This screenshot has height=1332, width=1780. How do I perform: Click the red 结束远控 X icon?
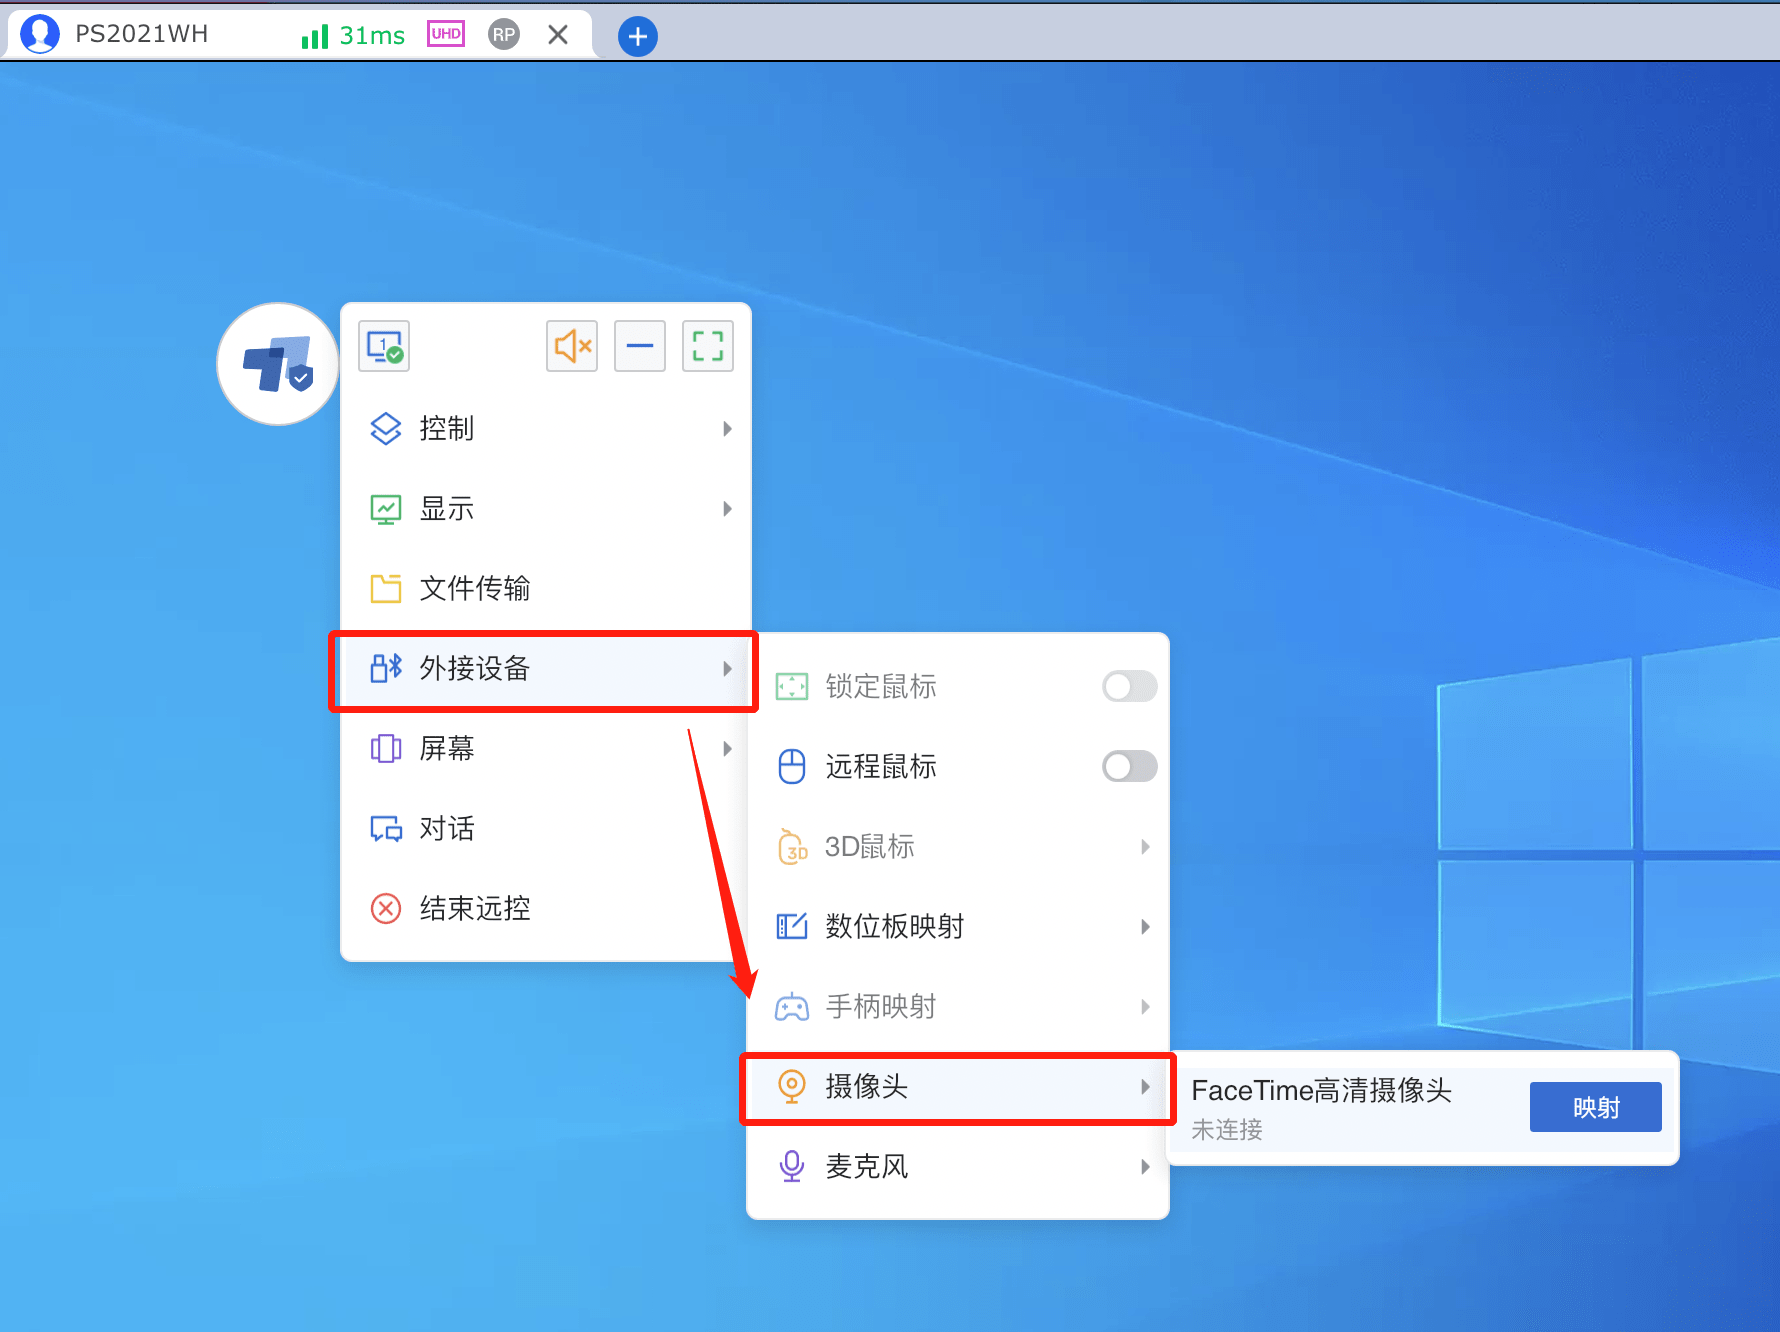click(x=386, y=908)
